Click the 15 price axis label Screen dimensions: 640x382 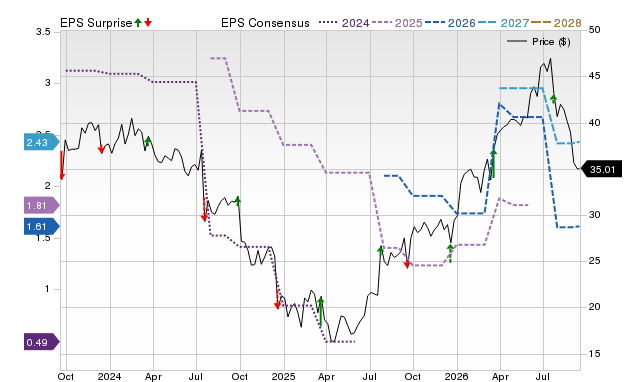(x=595, y=353)
